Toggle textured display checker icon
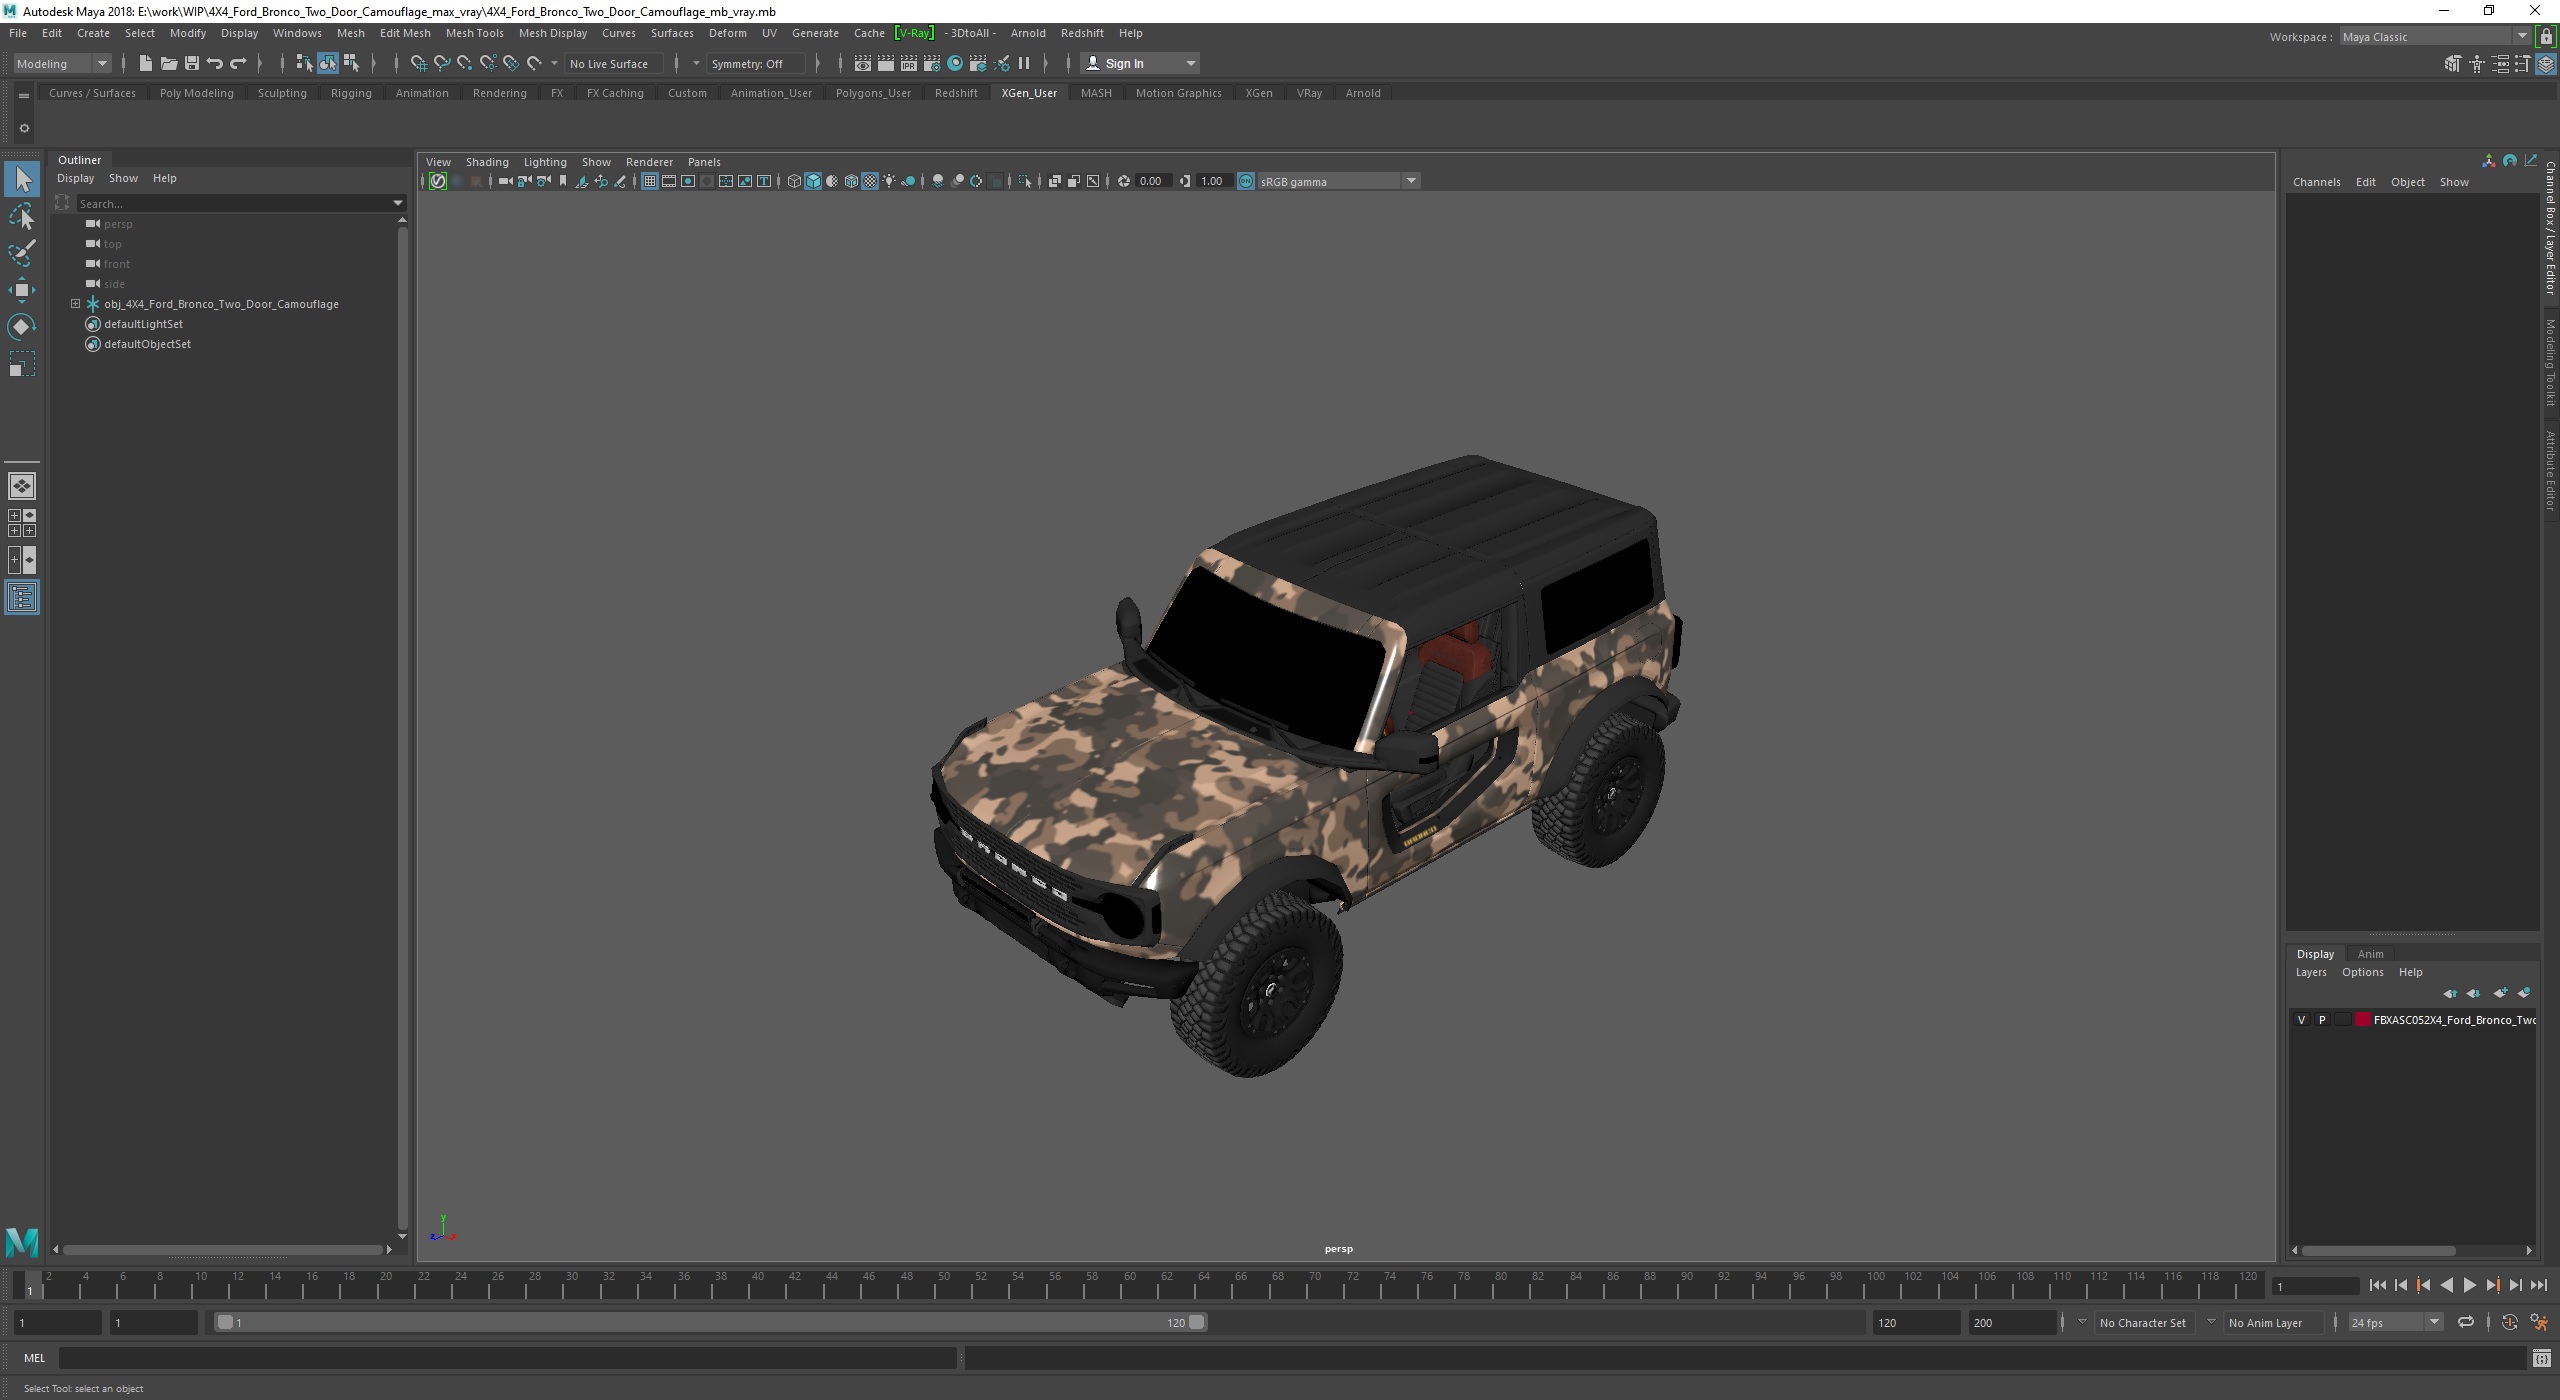 click(x=870, y=181)
